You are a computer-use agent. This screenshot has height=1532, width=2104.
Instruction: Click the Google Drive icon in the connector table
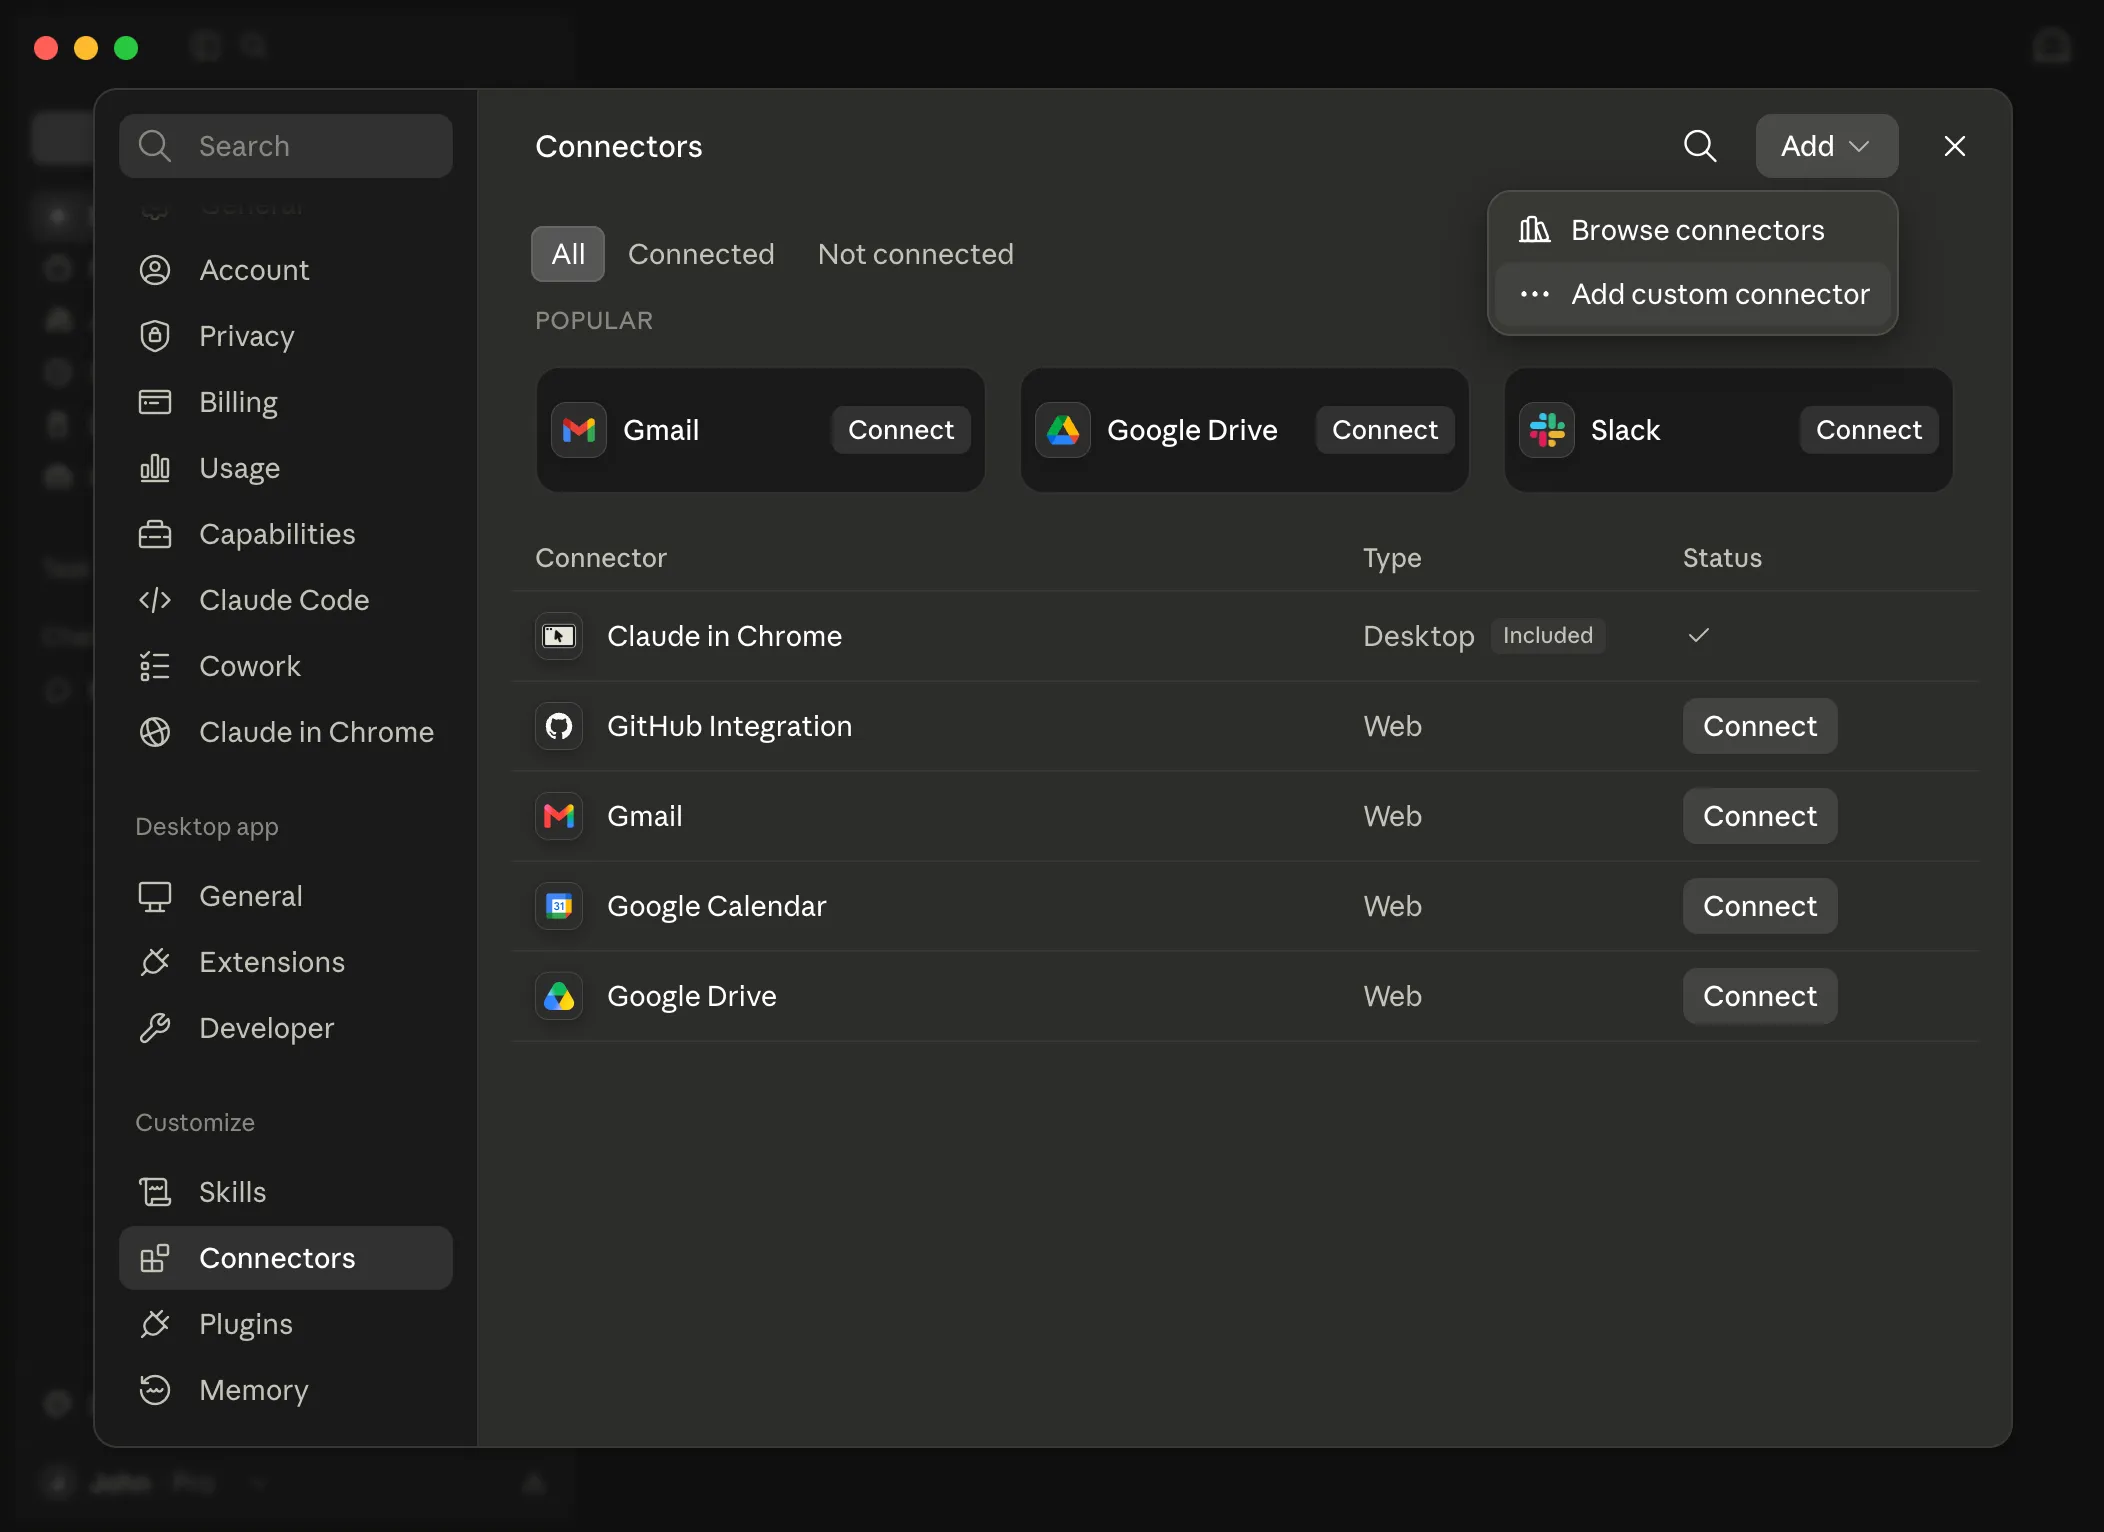pyautogui.click(x=559, y=996)
